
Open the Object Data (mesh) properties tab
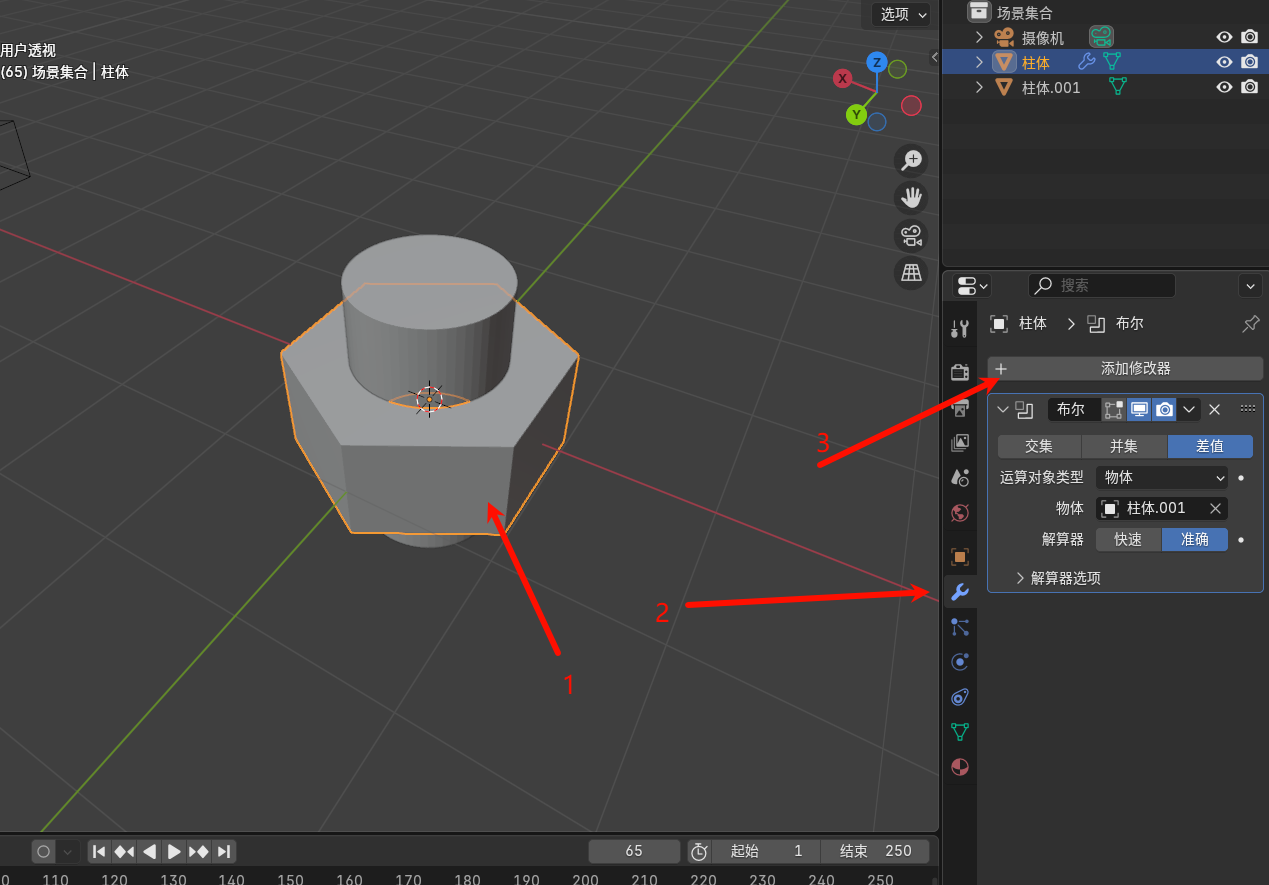(960, 732)
